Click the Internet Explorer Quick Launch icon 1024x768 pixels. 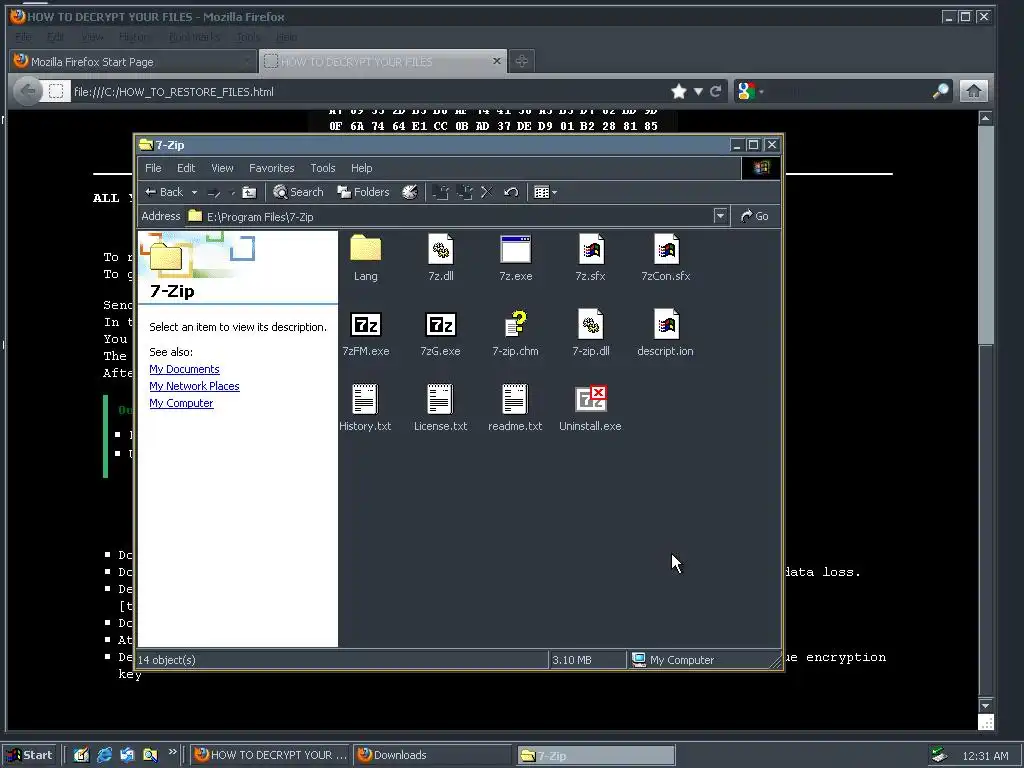[x=104, y=755]
